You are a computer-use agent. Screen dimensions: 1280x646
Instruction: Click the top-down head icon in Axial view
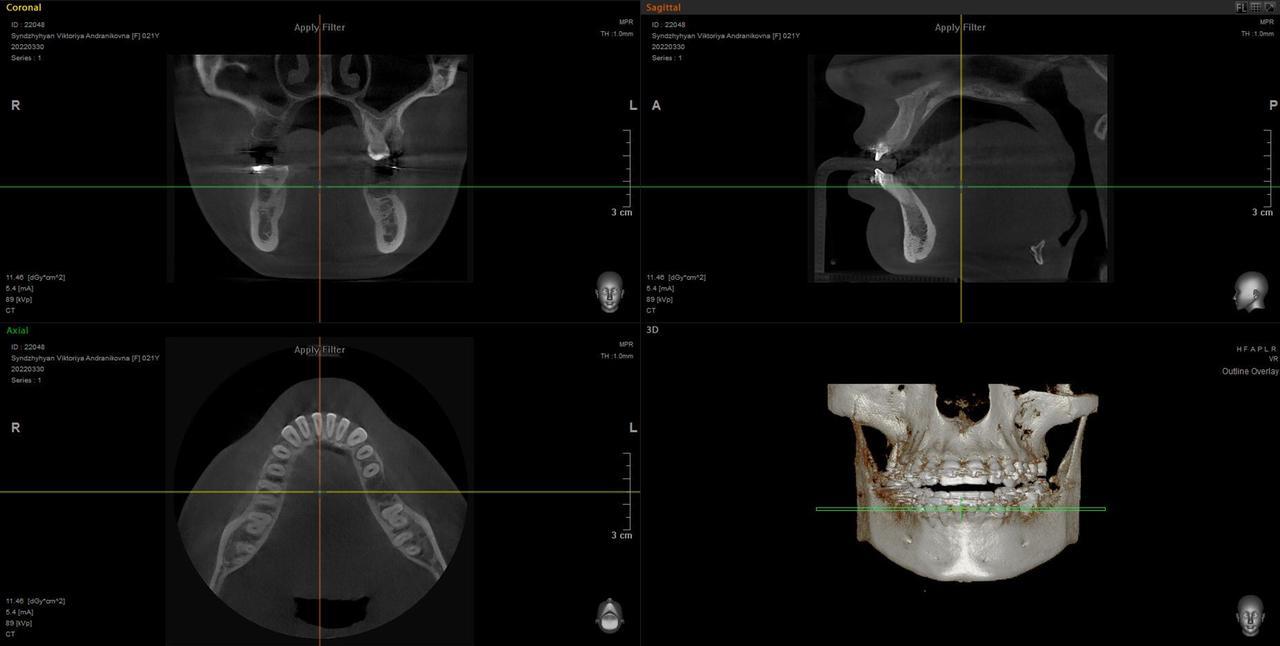608,615
